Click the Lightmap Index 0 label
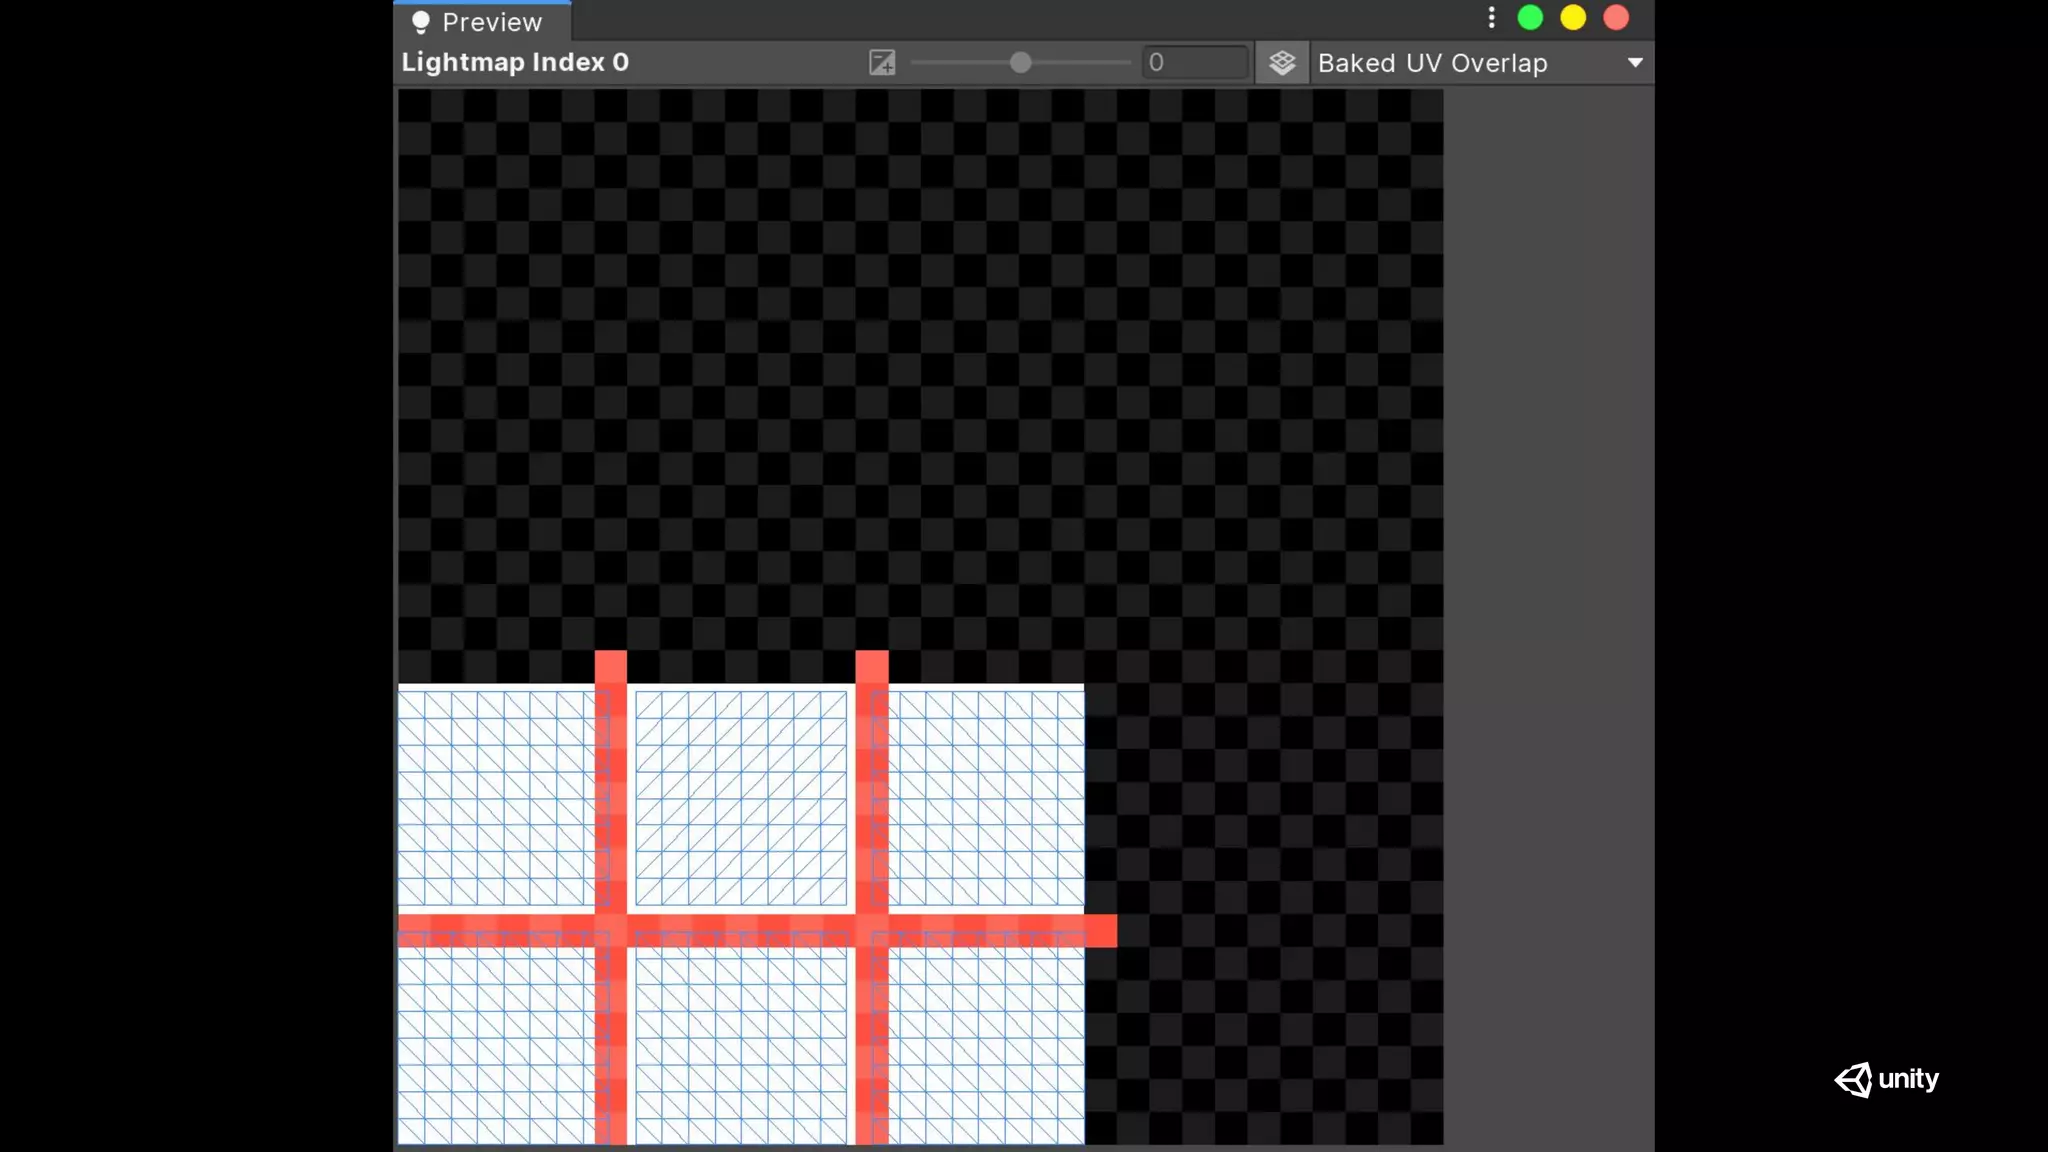2048x1152 pixels. point(515,63)
